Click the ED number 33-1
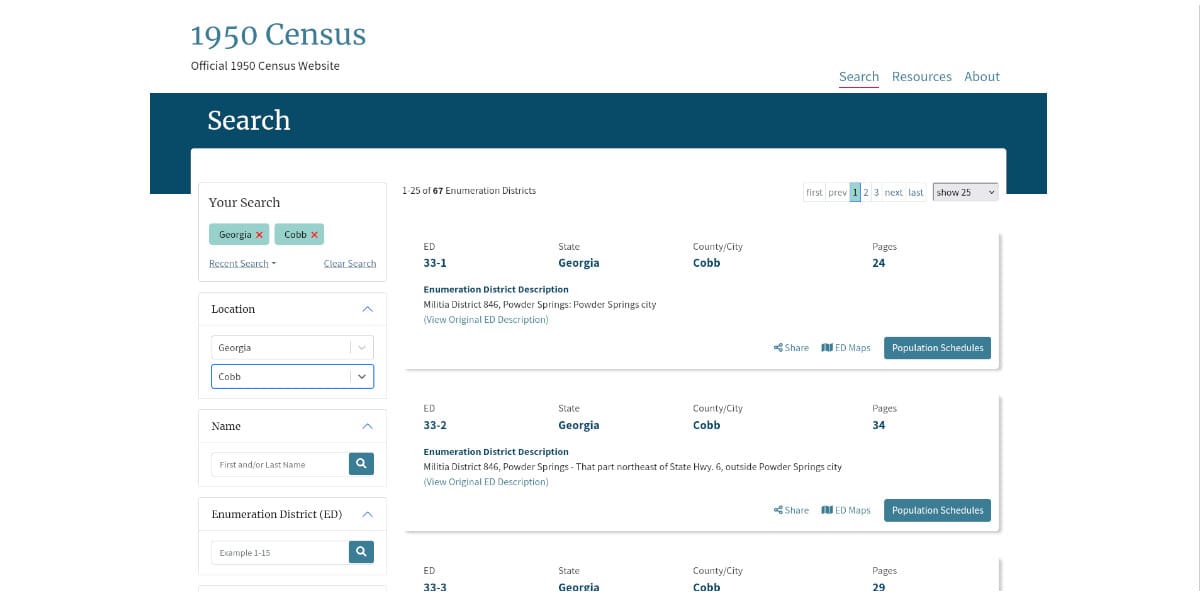The width and height of the screenshot is (1200, 600). coord(435,263)
